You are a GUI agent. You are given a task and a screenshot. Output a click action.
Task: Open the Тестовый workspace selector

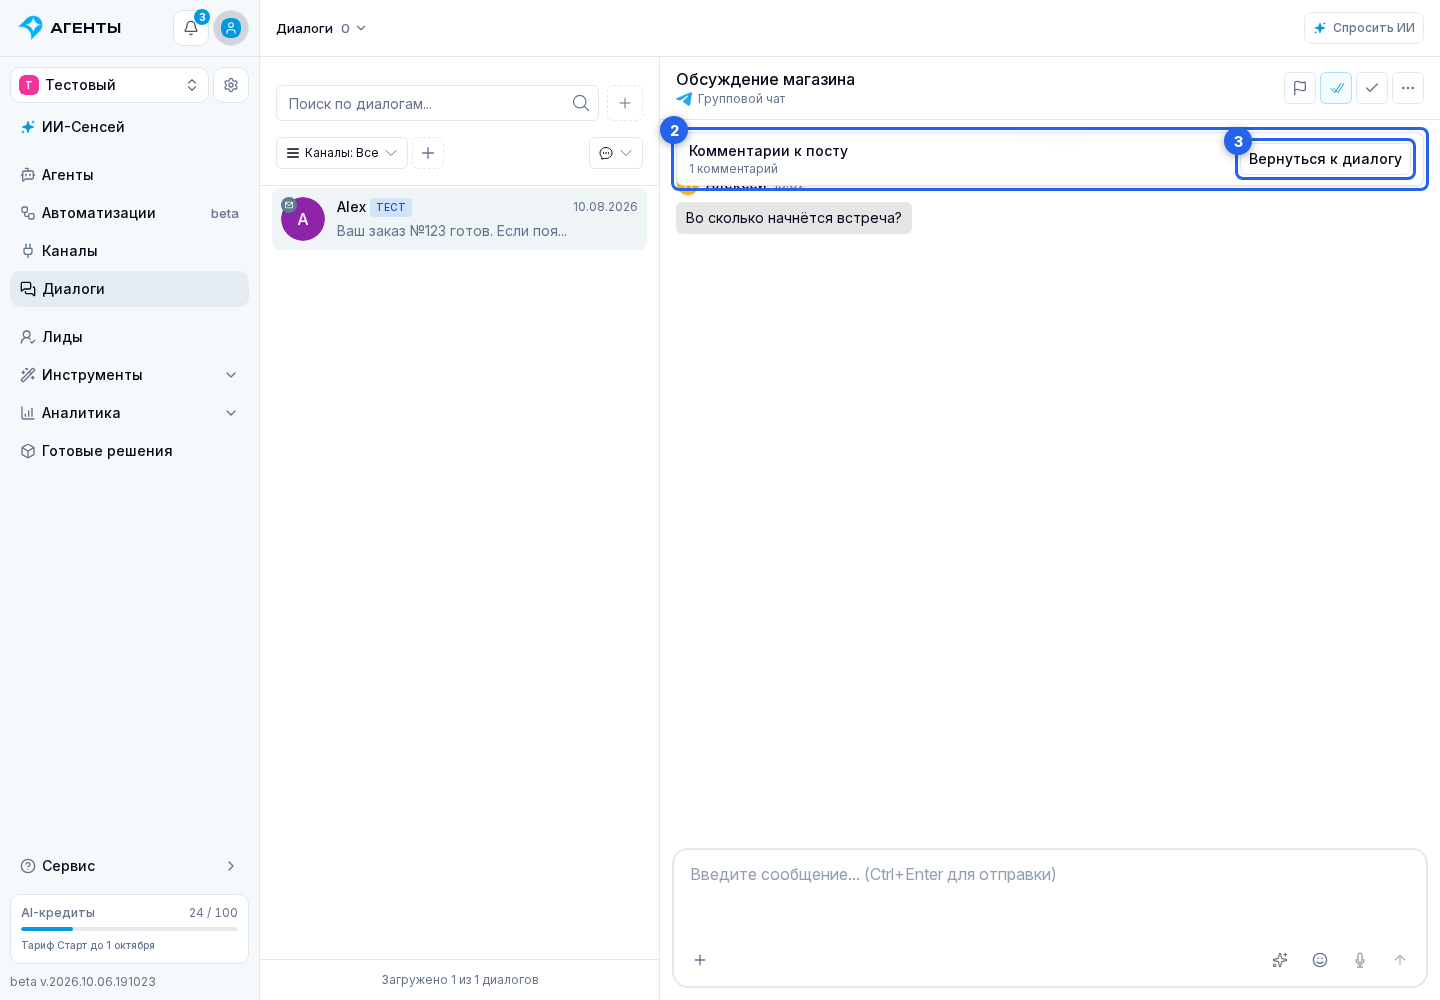point(109,85)
